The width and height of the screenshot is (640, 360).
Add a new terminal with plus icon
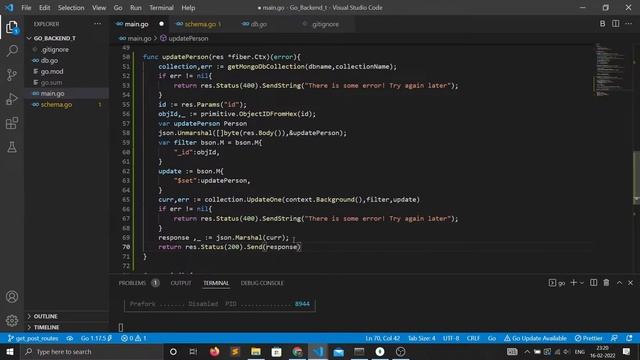(x=573, y=282)
